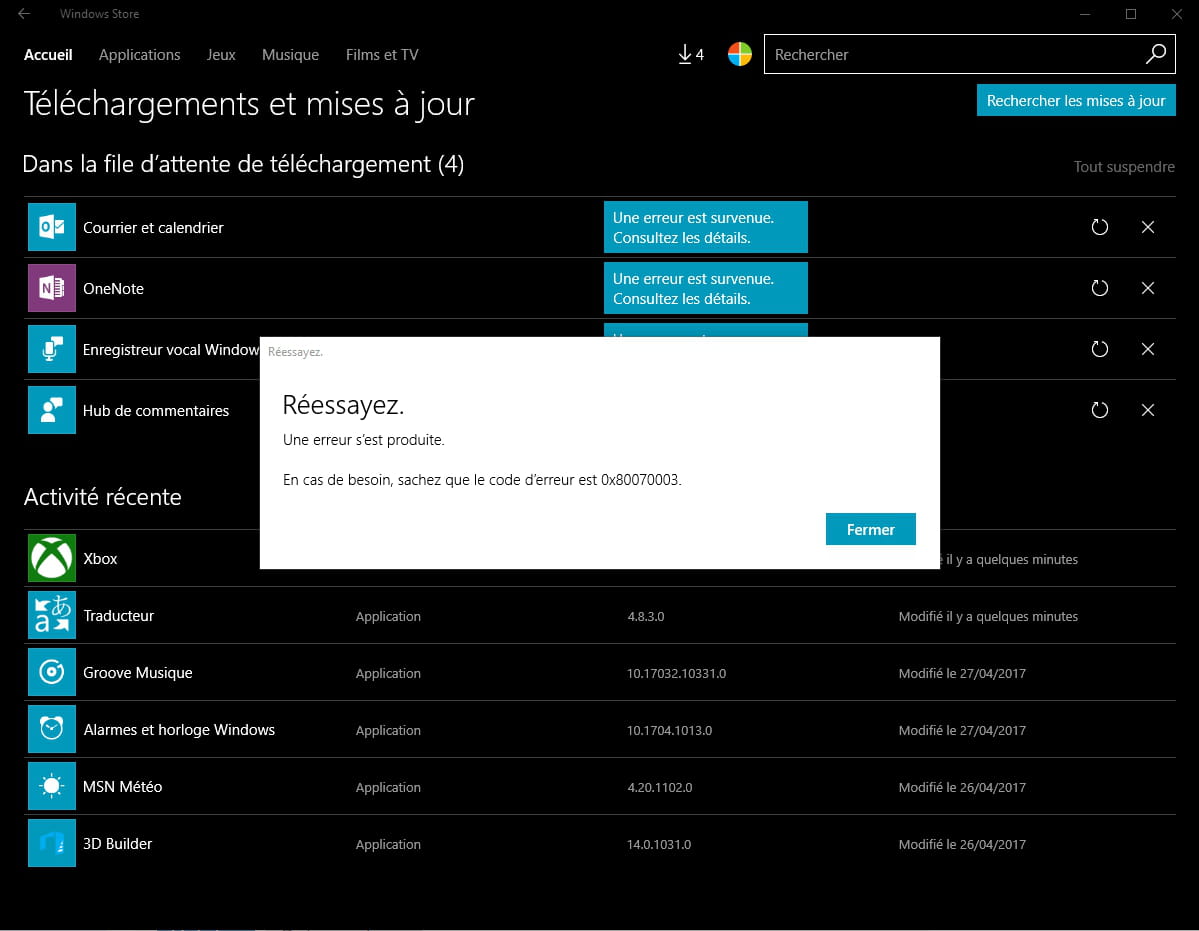
Task: Click the search magnifier icon
Action: click(x=1155, y=54)
